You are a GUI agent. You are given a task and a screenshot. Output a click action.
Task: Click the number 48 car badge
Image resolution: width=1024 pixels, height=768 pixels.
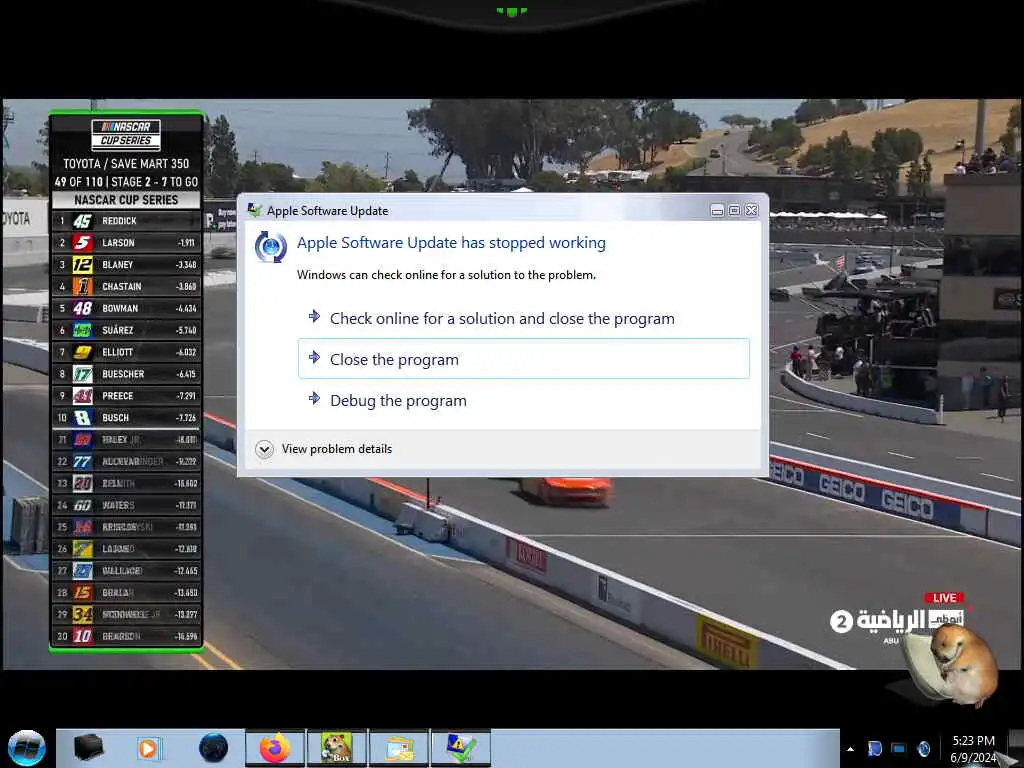click(x=82, y=308)
